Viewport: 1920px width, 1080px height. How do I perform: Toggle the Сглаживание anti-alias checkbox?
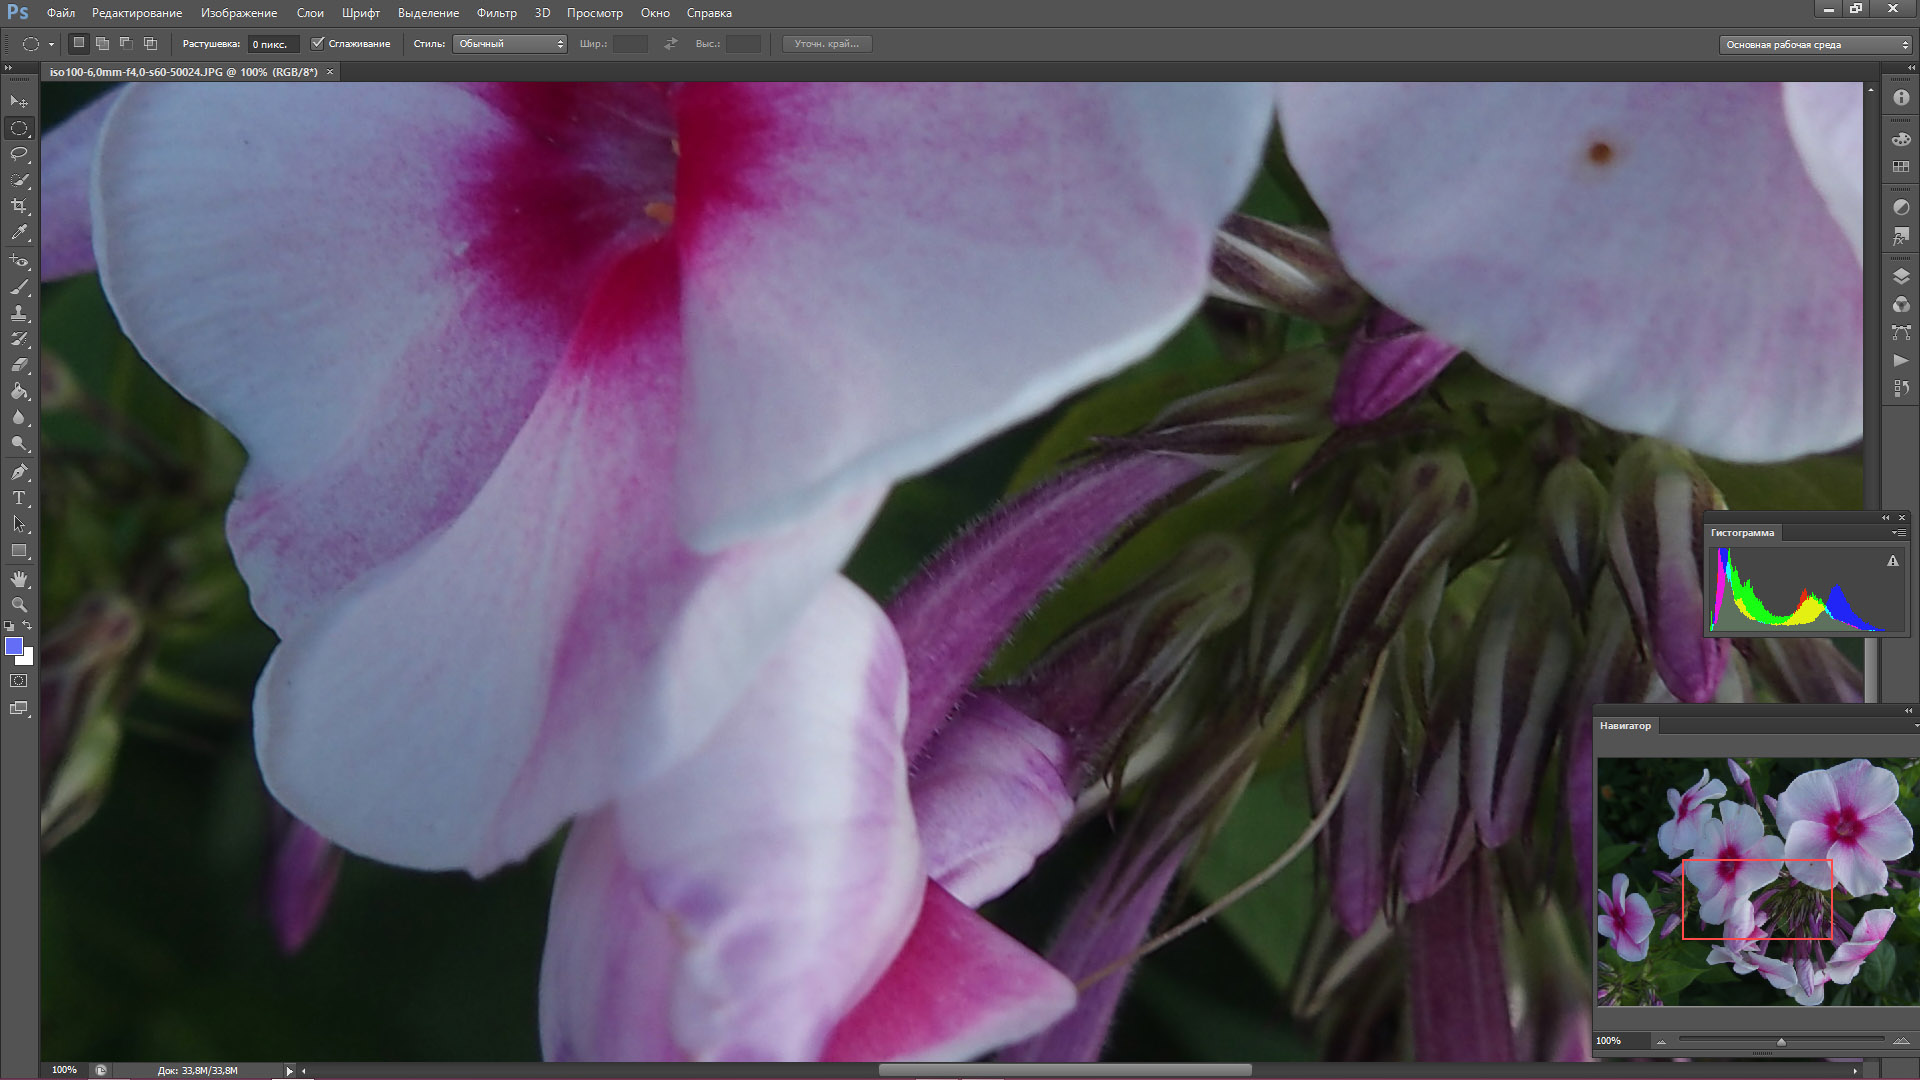click(318, 43)
